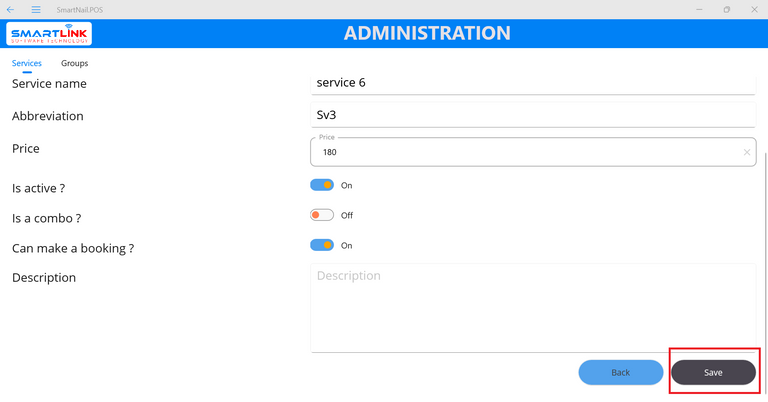
Task: Click the Back button
Action: click(620, 372)
